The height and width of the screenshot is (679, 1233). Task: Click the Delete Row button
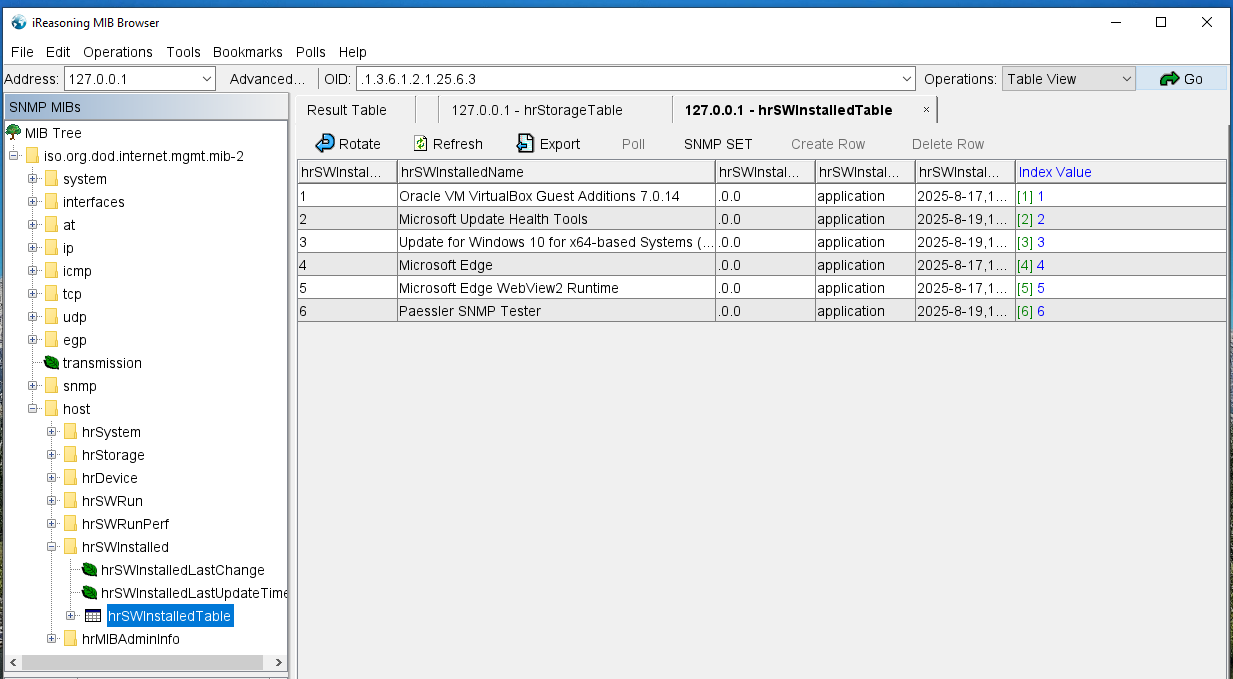click(948, 144)
